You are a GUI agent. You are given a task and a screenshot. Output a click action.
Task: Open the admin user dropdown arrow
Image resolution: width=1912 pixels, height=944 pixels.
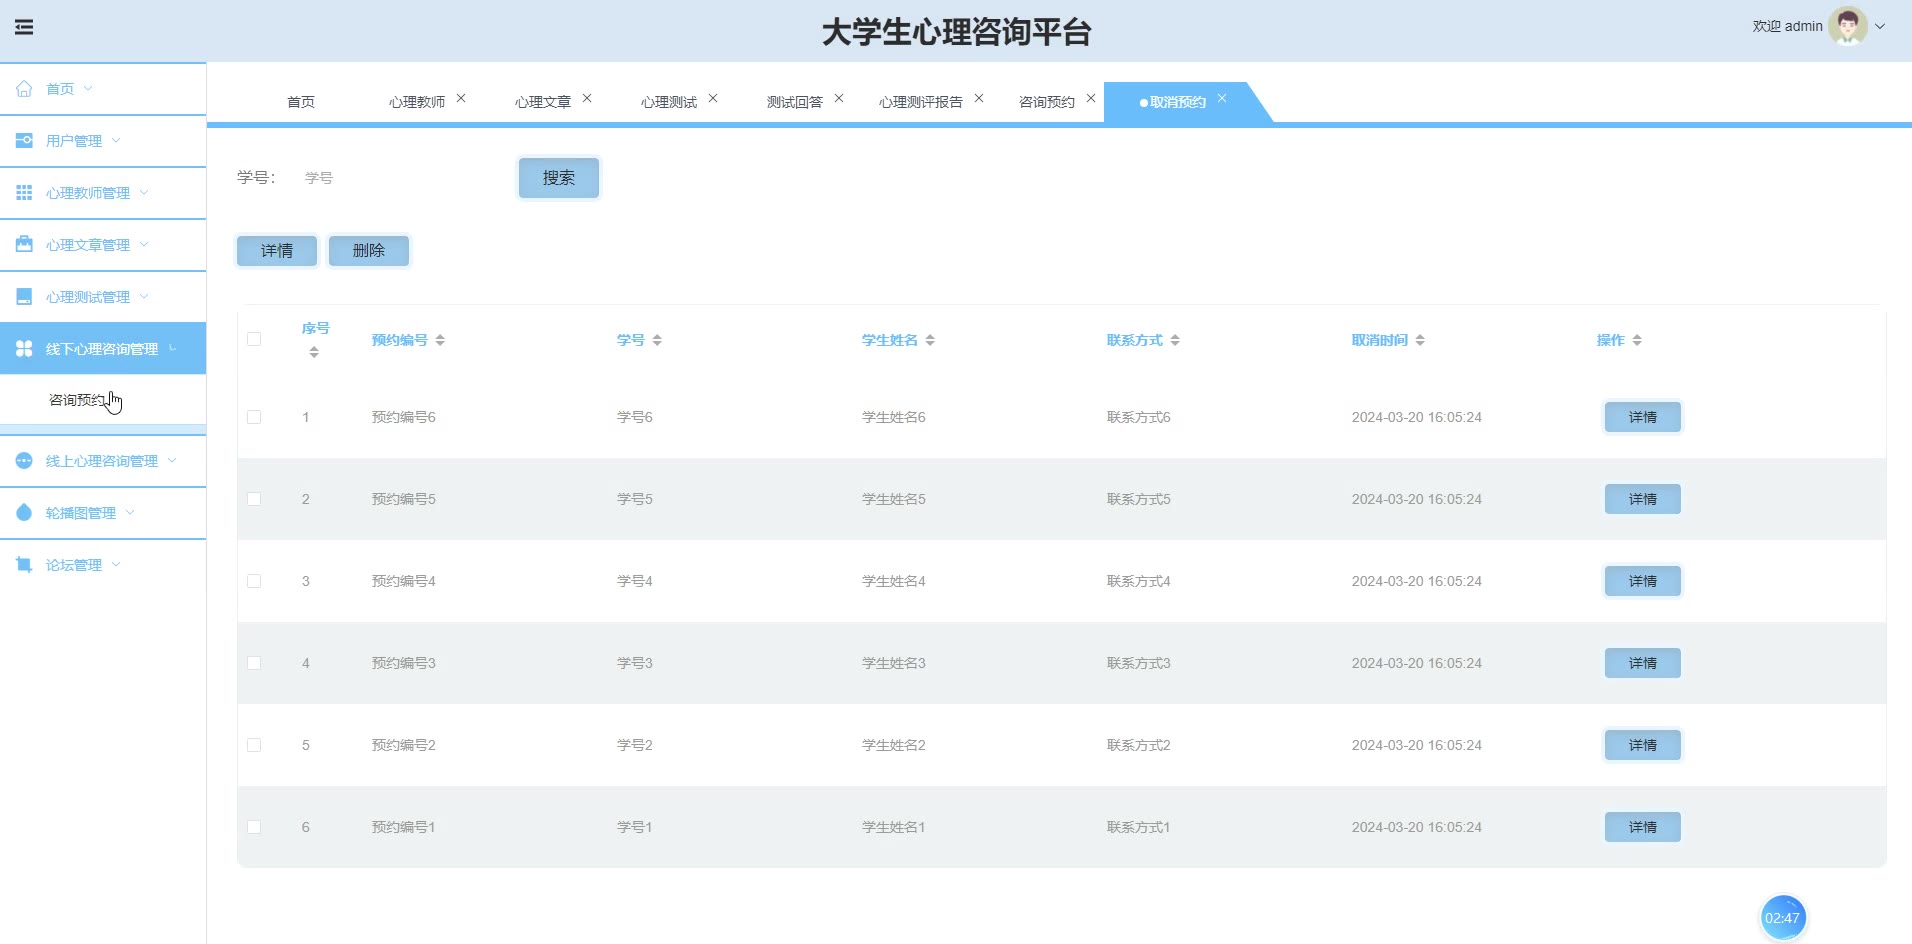point(1880,27)
